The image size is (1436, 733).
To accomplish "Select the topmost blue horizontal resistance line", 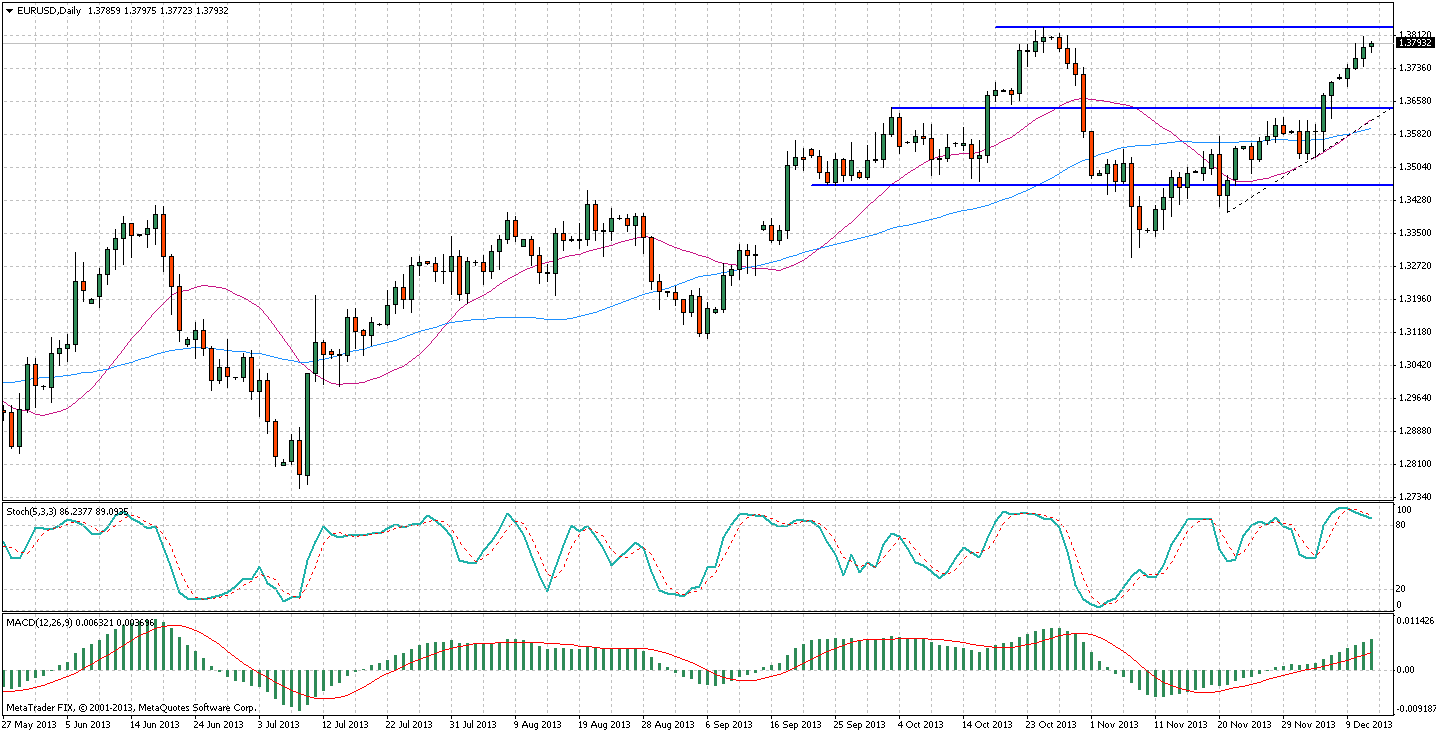I will click(x=1200, y=27).
